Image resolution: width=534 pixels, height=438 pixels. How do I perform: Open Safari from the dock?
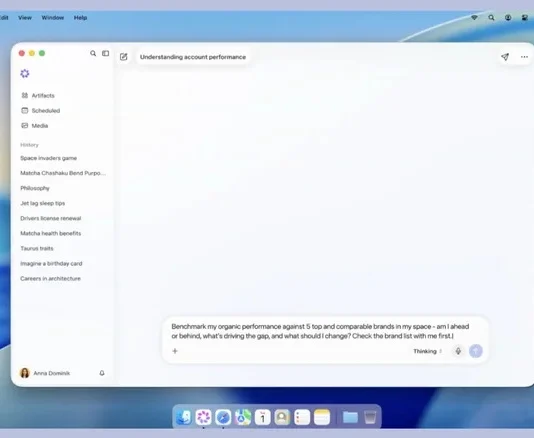click(223, 417)
